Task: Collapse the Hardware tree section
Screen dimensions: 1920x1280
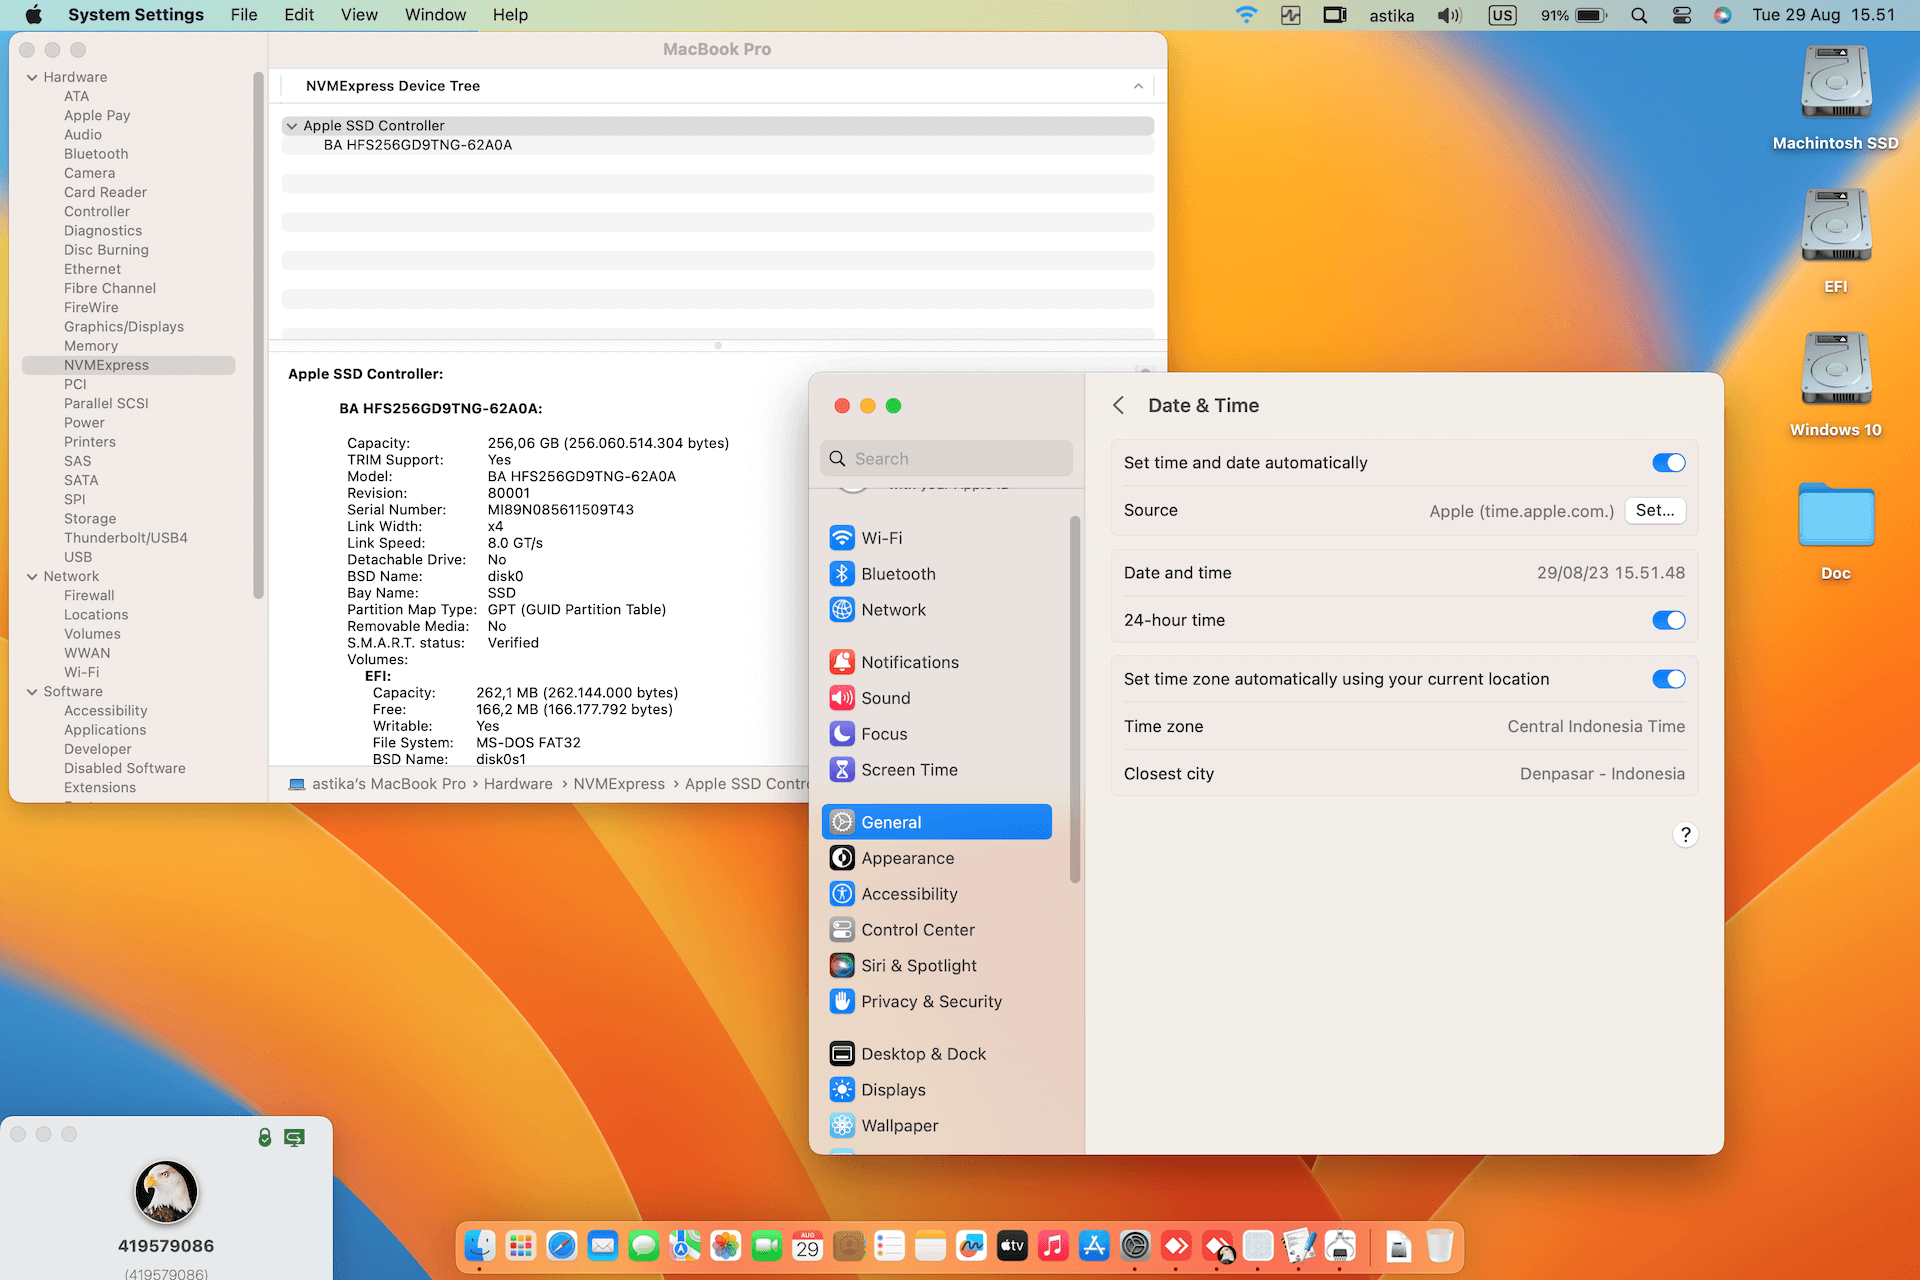Action: (32, 77)
